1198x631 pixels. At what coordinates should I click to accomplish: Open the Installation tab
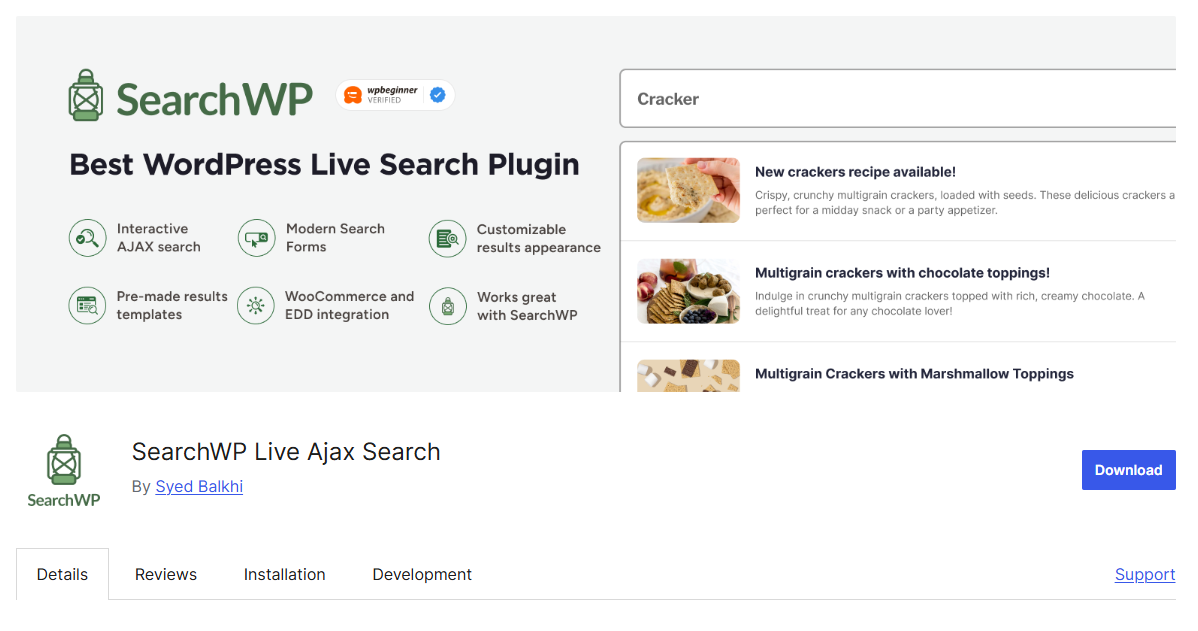click(284, 574)
